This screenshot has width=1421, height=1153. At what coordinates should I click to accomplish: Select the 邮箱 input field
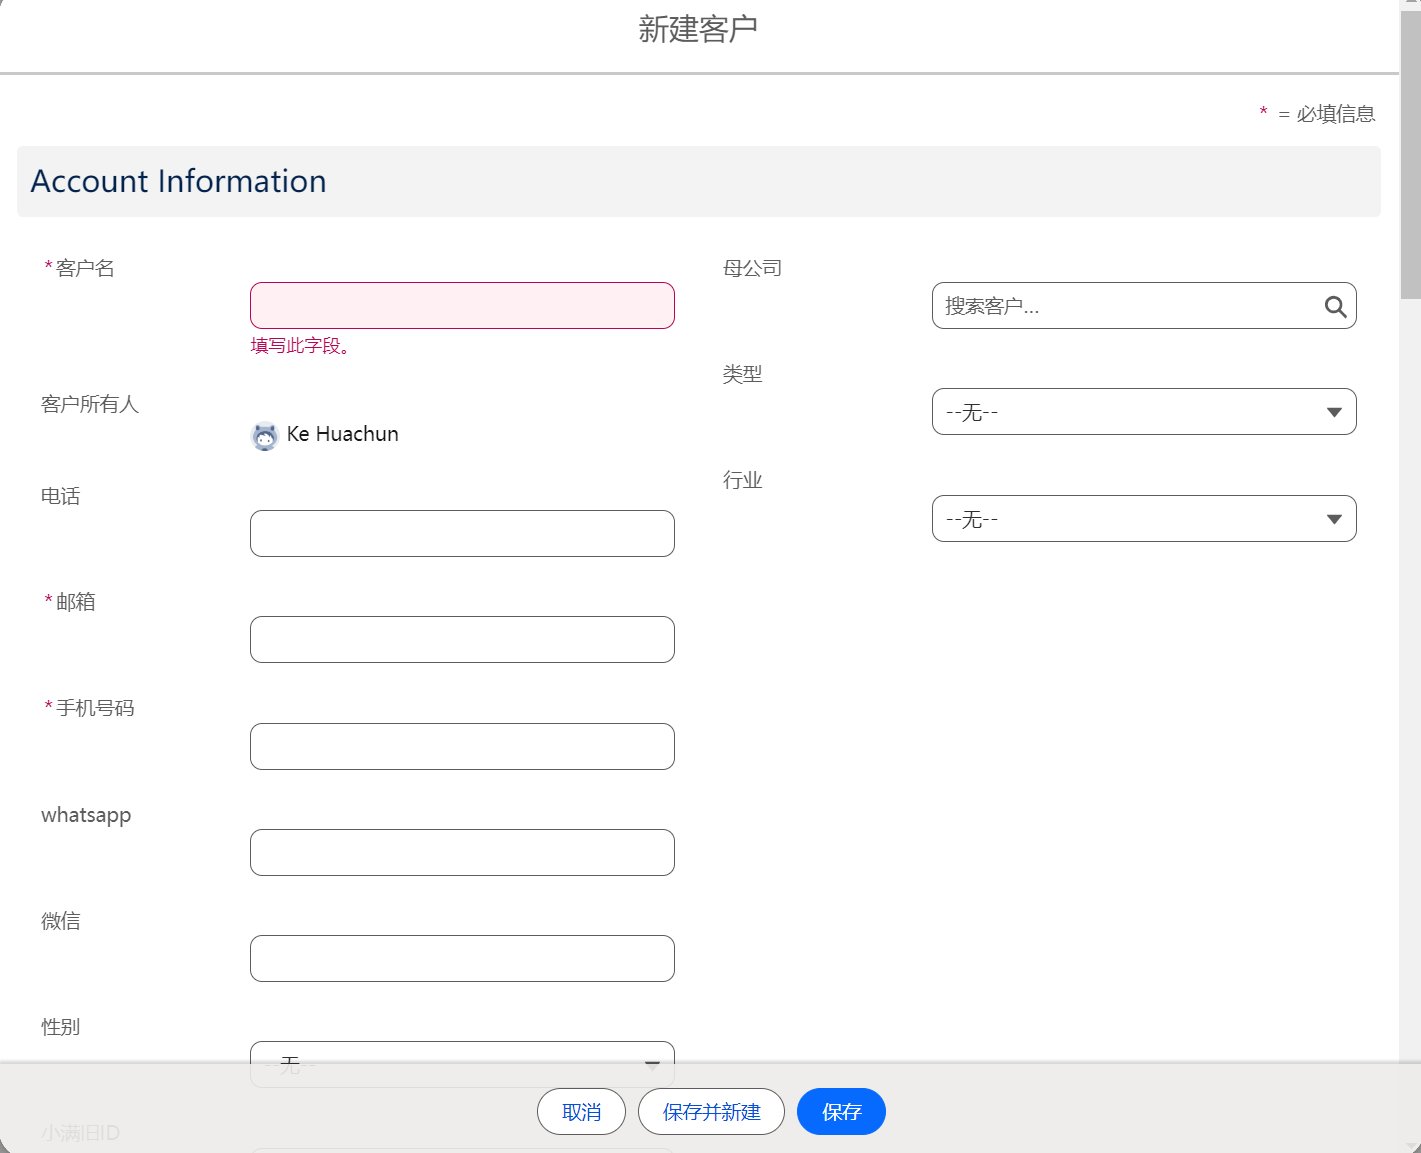pyautogui.click(x=462, y=640)
